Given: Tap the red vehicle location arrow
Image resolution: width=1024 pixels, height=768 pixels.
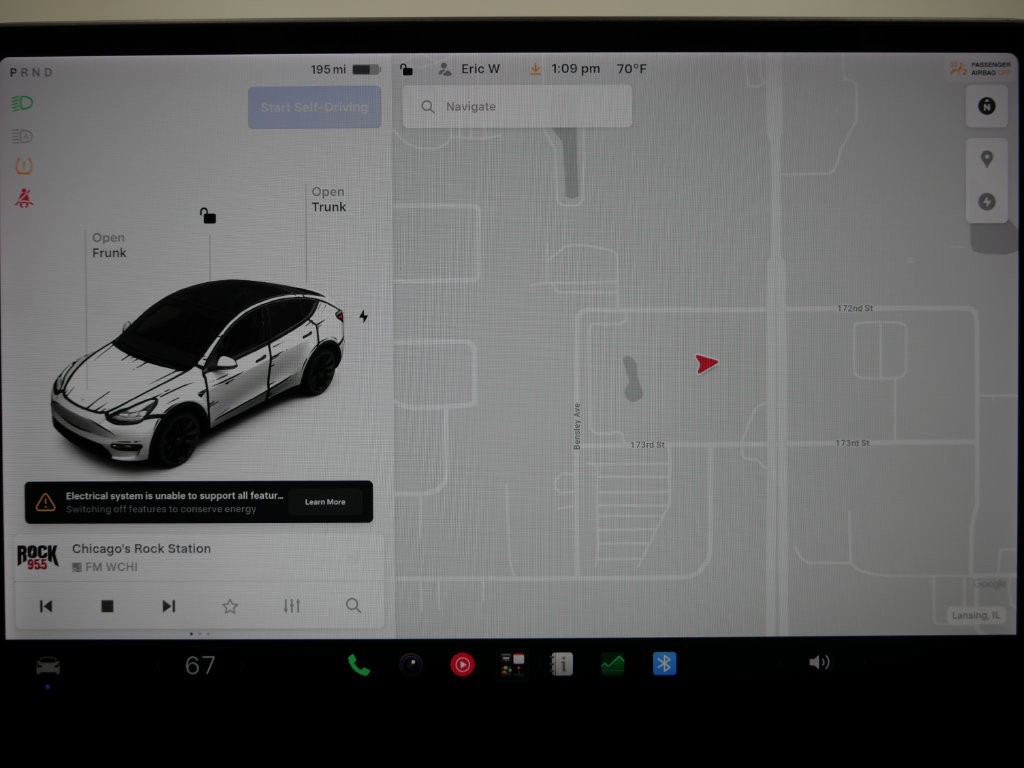Looking at the screenshot, I should [706, 364].
